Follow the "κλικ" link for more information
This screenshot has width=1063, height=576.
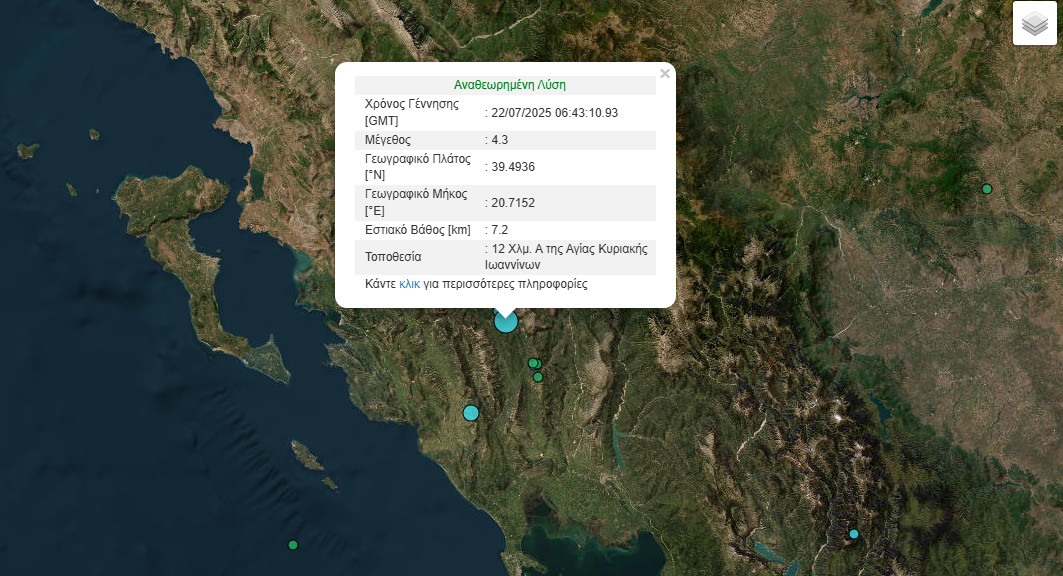pyautogui.click(x=409, y=284)
